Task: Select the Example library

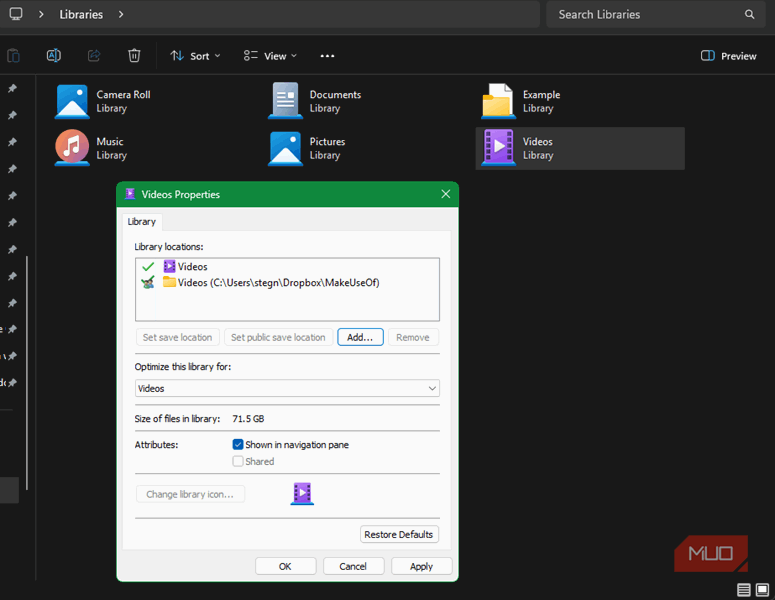Action: coord(521,101)
